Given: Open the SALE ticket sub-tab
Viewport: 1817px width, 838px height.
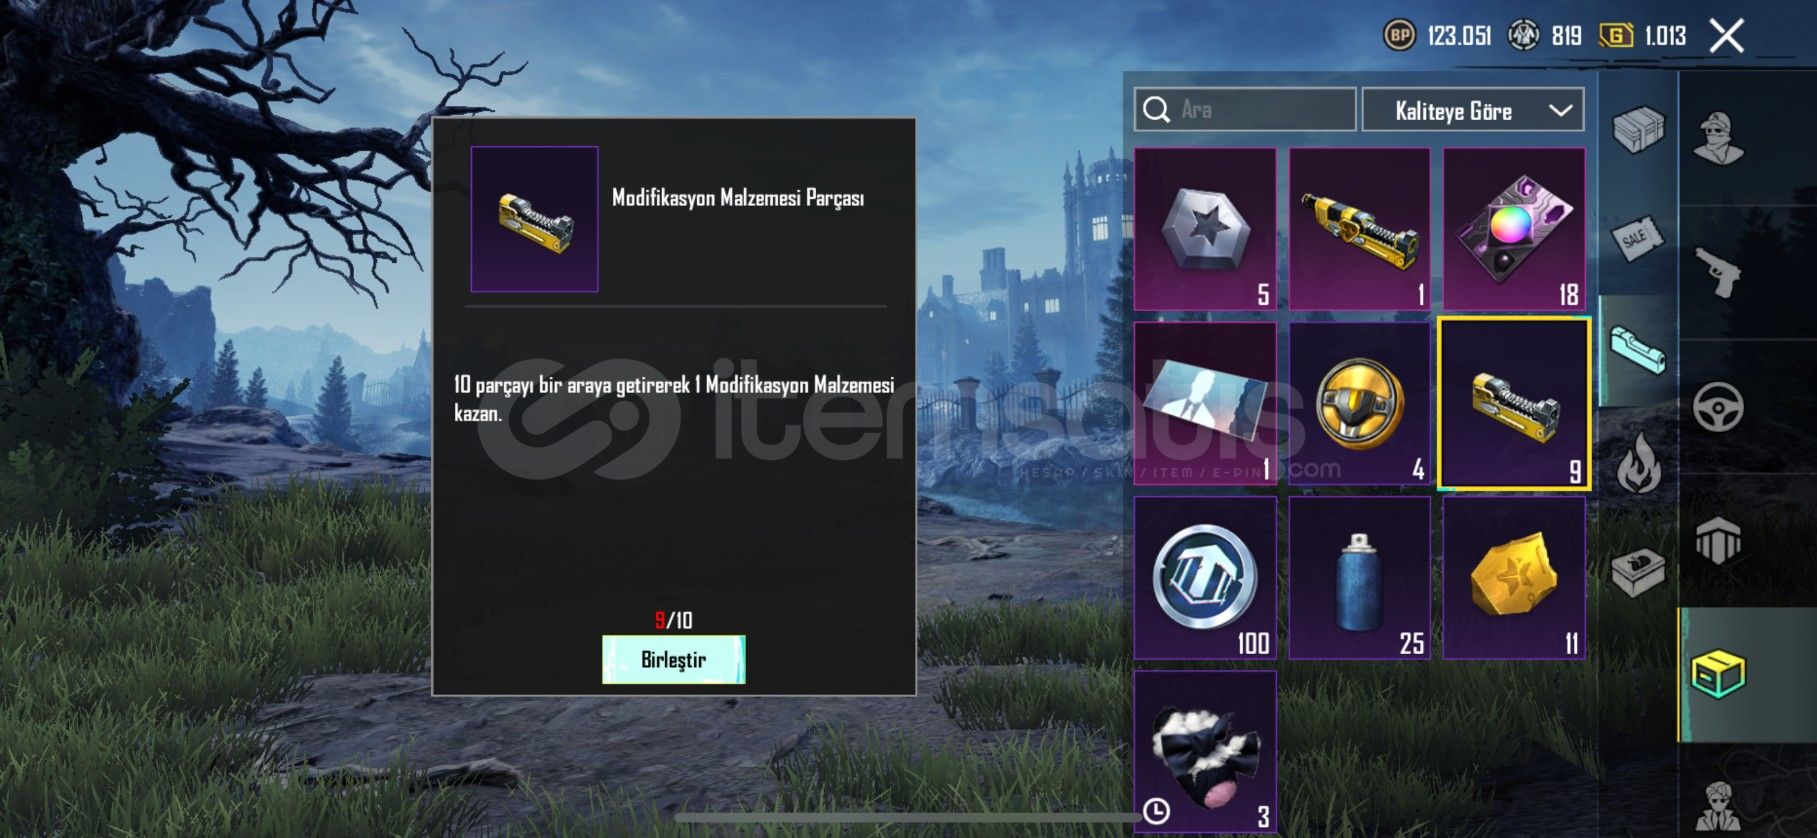Looking at the screenshot, I should (1637, 240).
